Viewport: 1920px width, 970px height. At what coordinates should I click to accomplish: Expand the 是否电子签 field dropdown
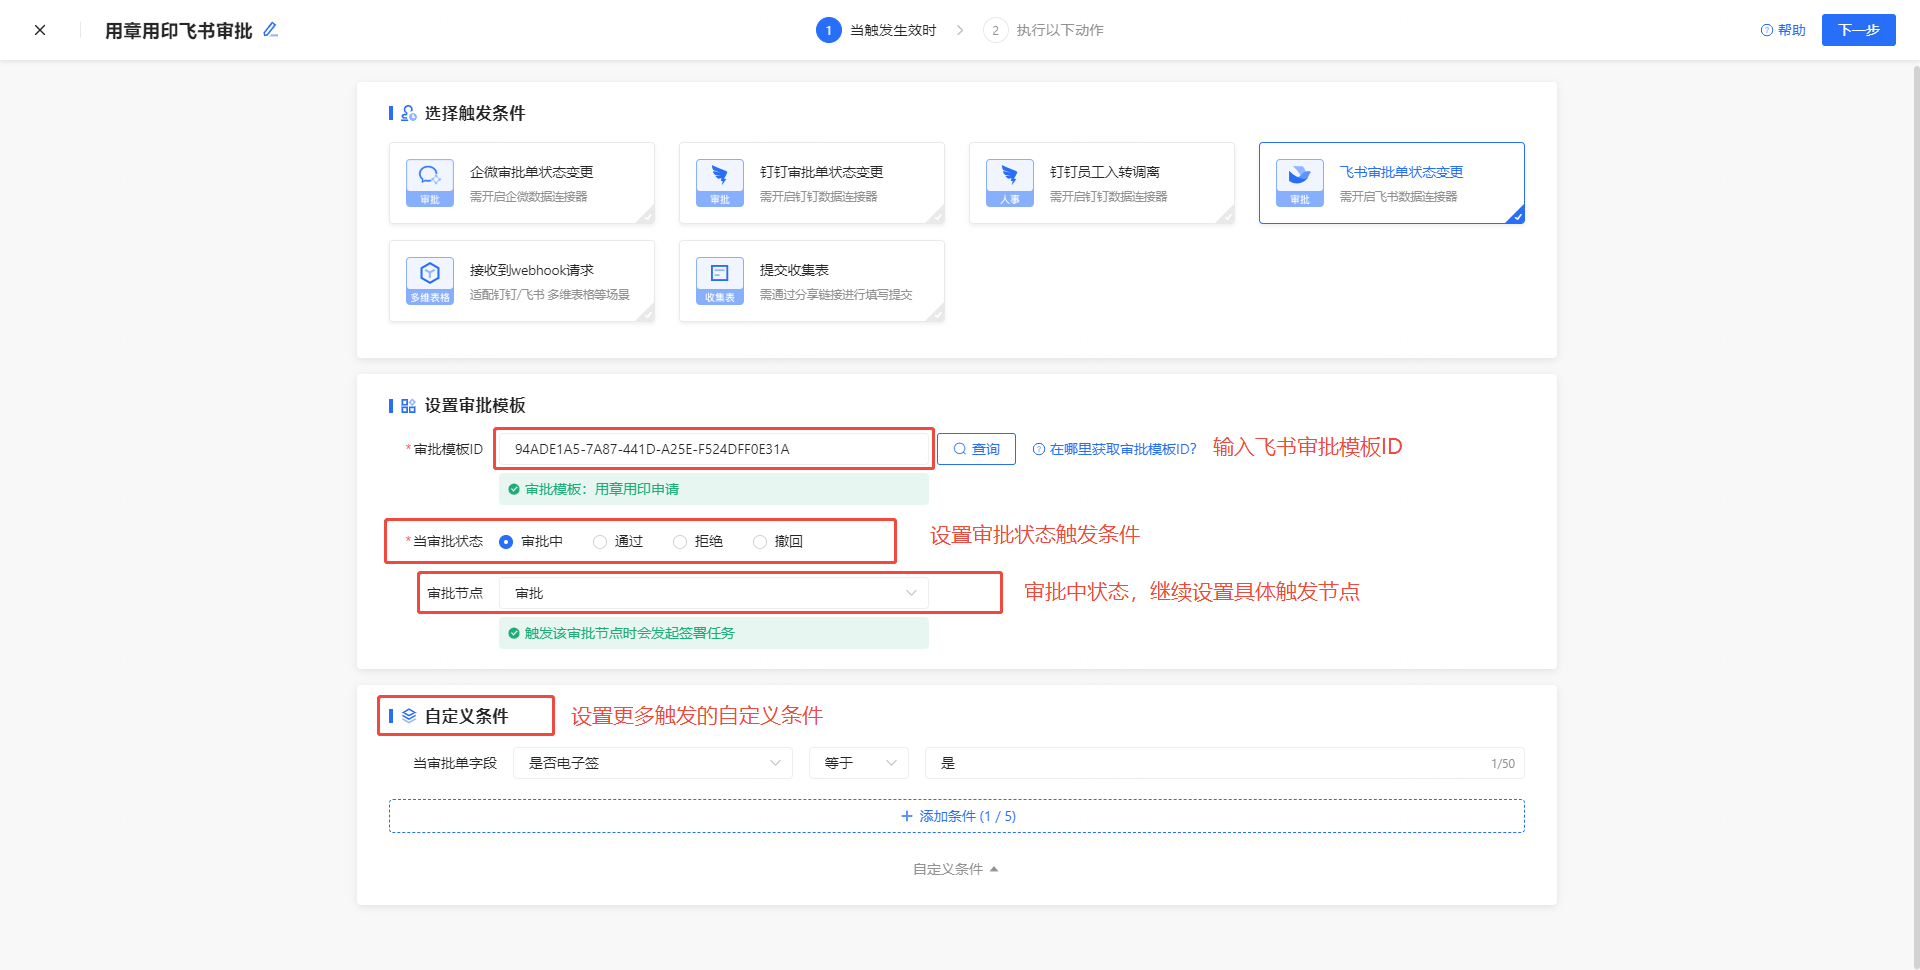pos(652,763)
